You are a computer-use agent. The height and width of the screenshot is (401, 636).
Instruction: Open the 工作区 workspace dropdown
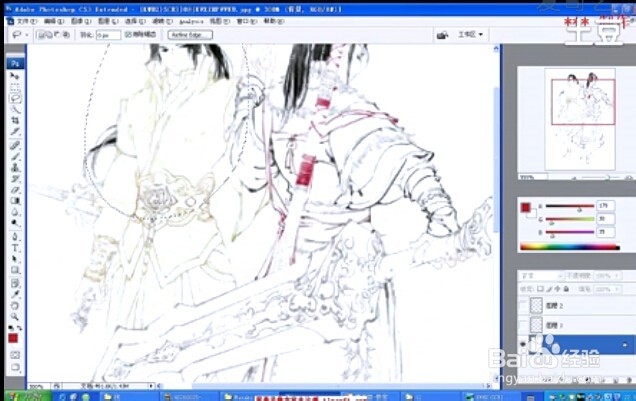coord(471,35)
